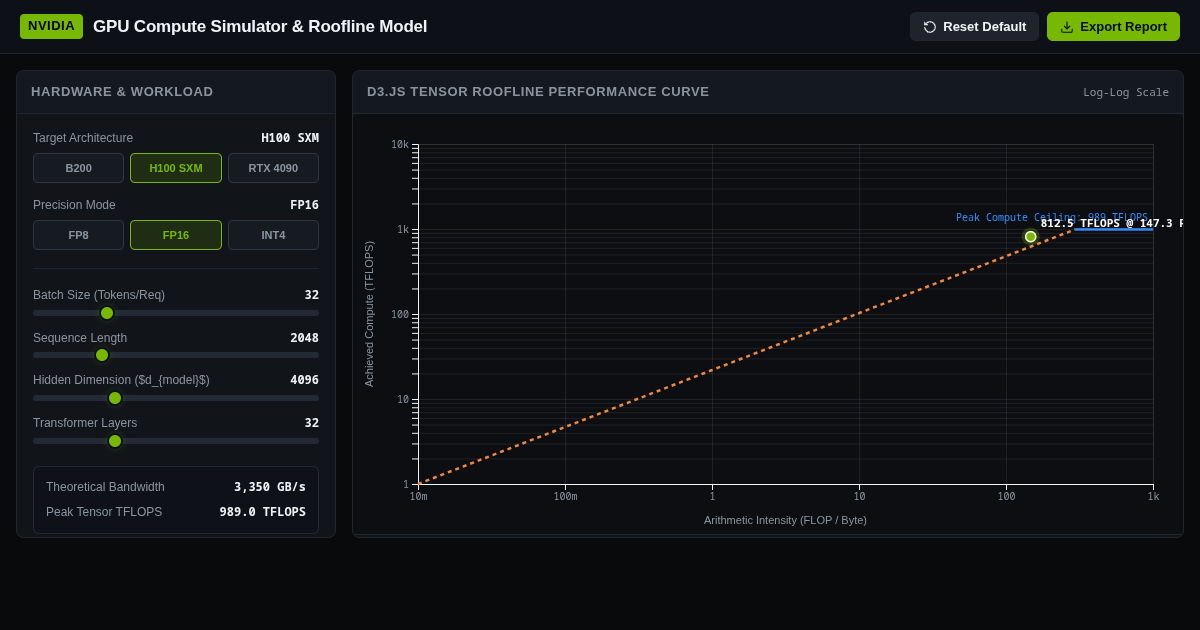Screen dimensions: 1200x630
Task: Click the 'Log-Log Scale' label
Action: pos(1126,93)
